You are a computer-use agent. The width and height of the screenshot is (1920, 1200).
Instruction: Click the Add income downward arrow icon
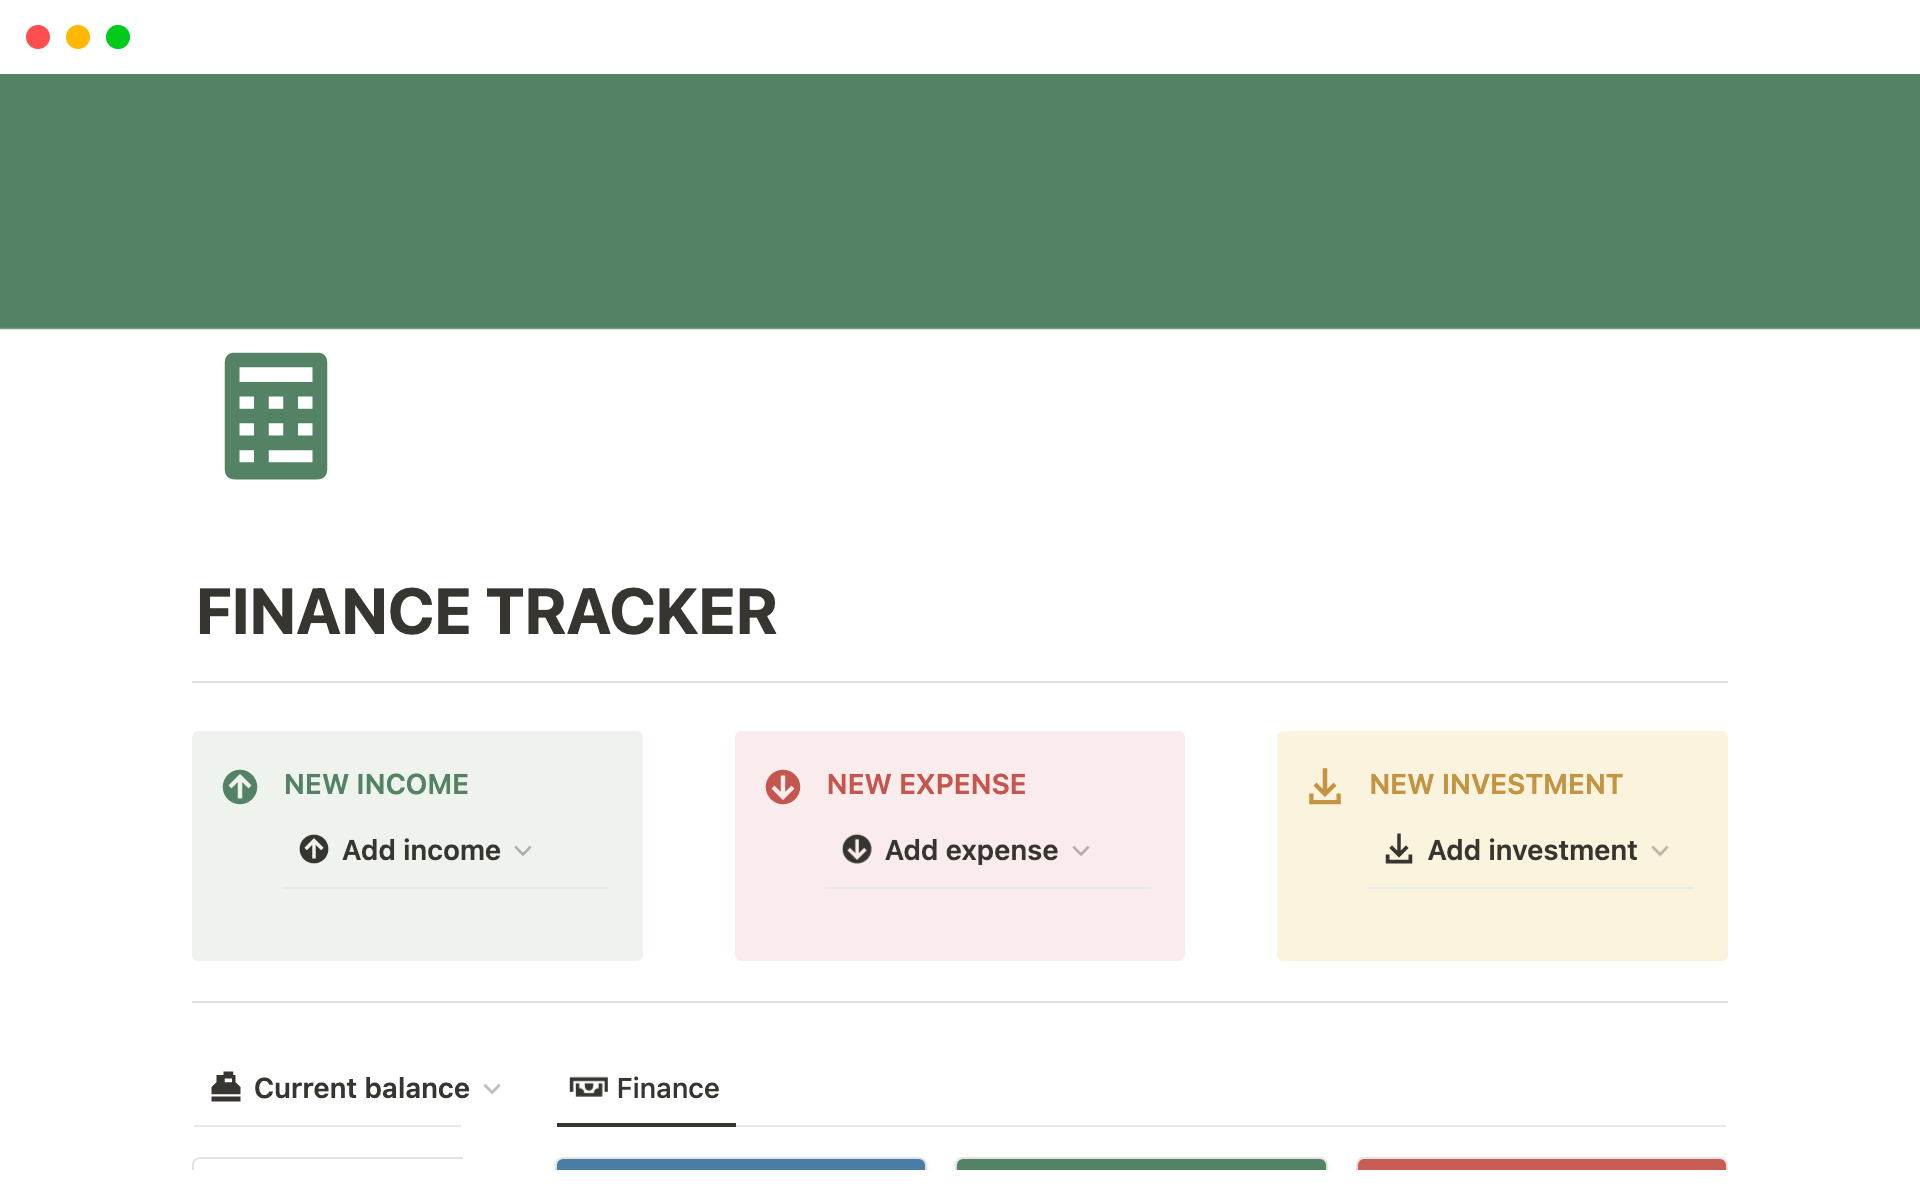523,850
